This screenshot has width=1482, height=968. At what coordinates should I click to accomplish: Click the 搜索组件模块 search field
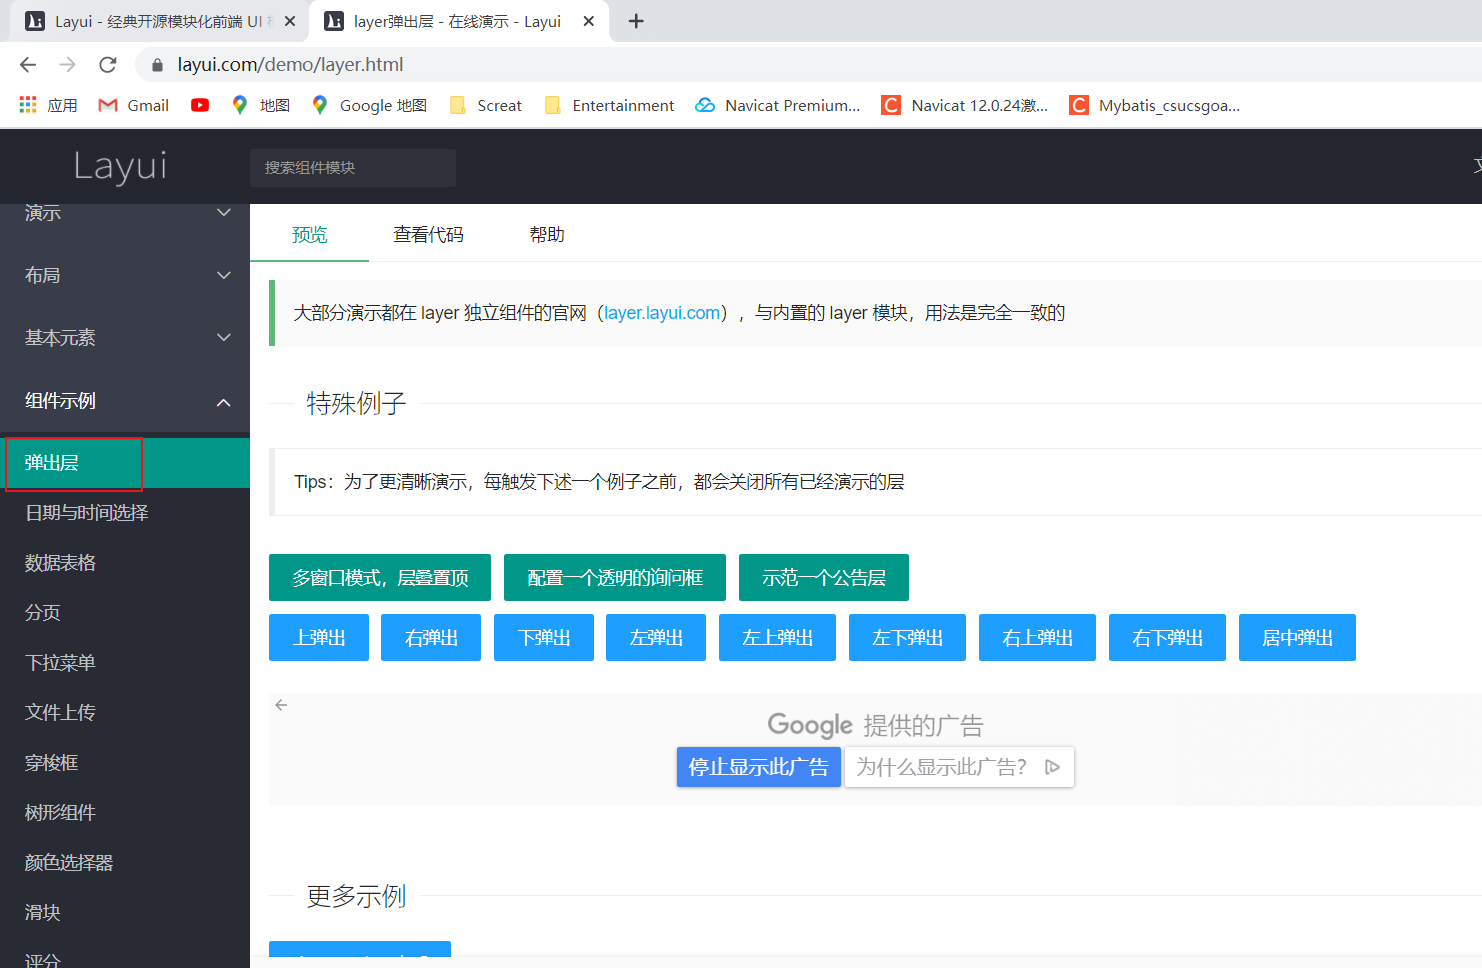(352, 167)
